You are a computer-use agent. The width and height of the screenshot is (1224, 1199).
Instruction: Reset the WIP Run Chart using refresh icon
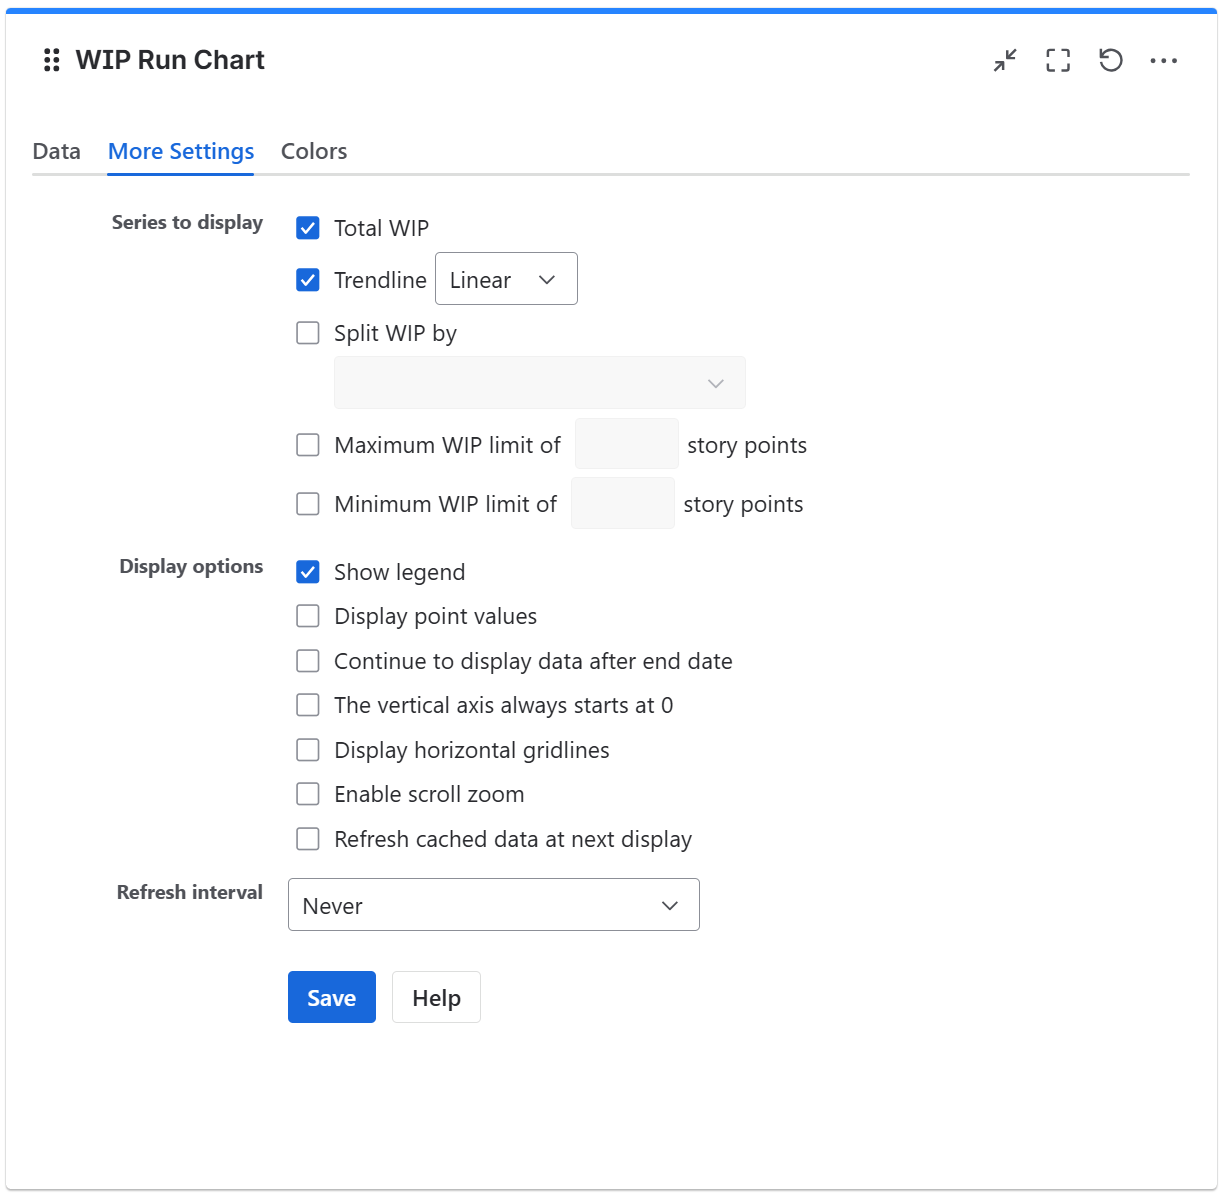click(1110, 60)
